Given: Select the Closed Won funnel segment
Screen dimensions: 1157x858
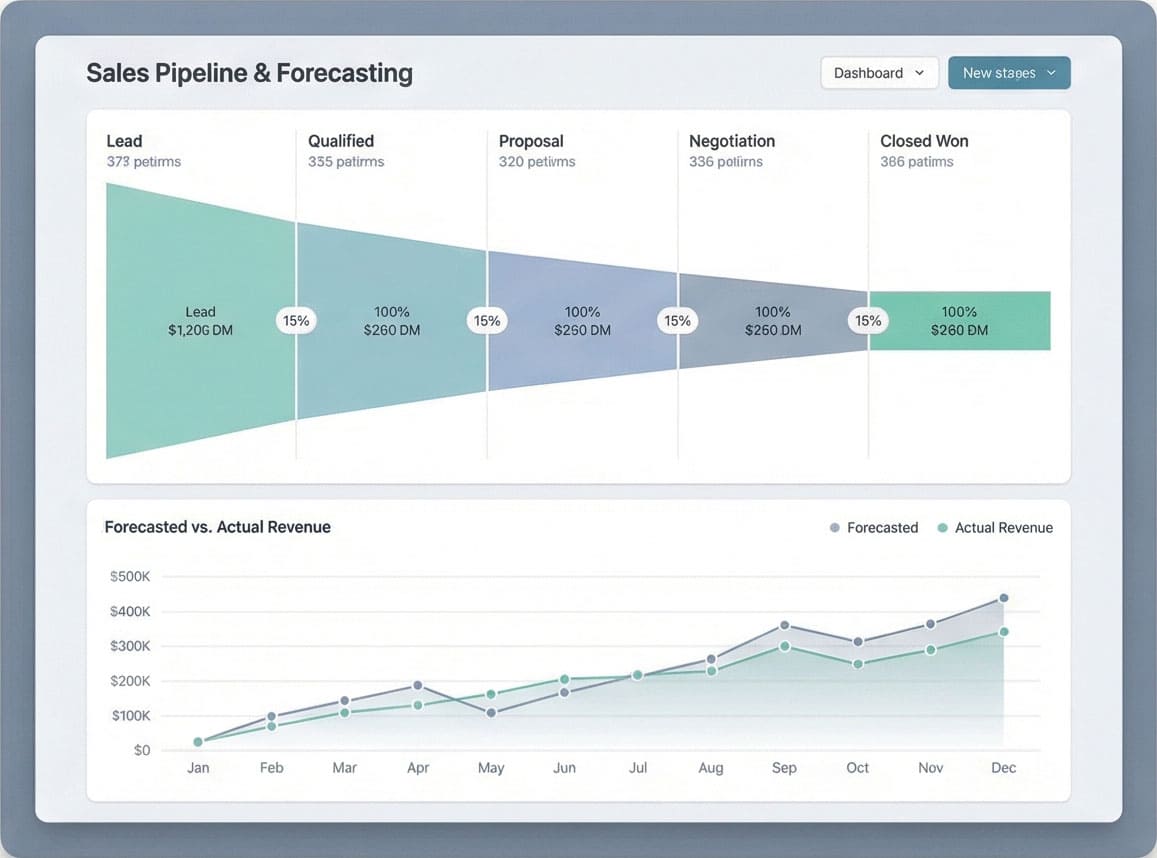Looking at the screenshot, I should (x=959, y=320).
